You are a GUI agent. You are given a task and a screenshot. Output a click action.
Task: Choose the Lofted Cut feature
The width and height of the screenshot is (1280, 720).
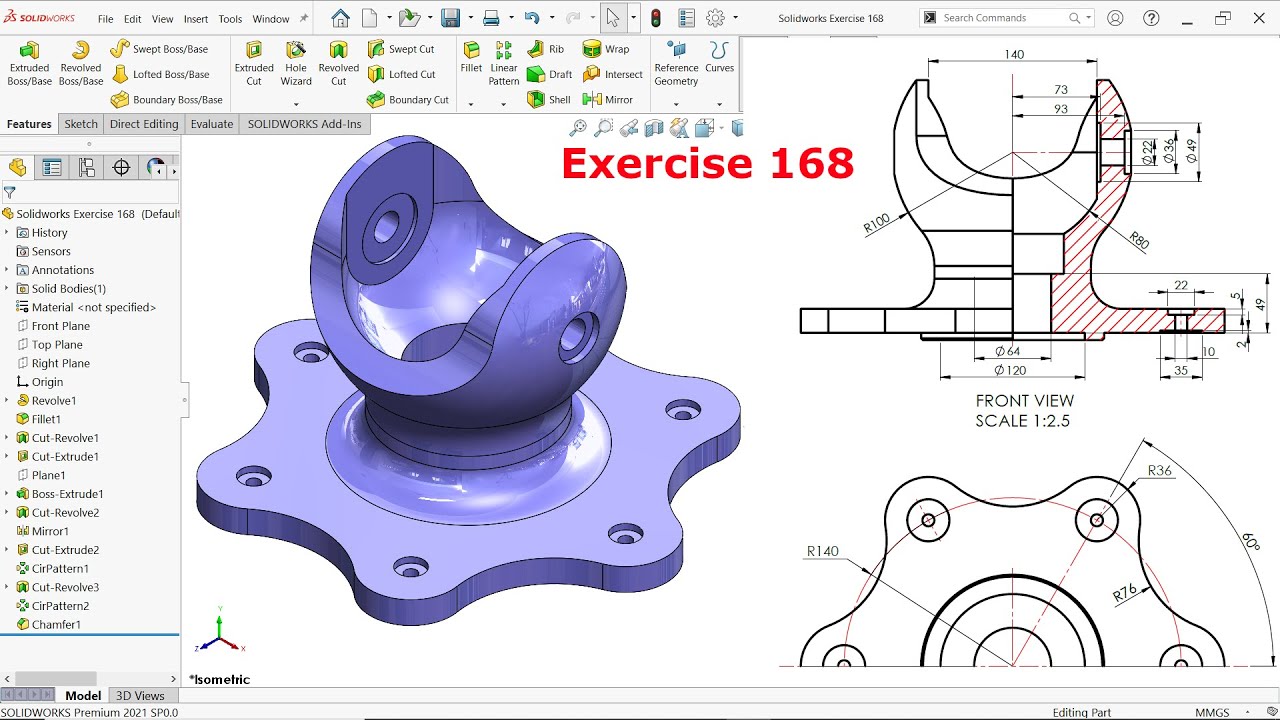(x=401, y=74)
